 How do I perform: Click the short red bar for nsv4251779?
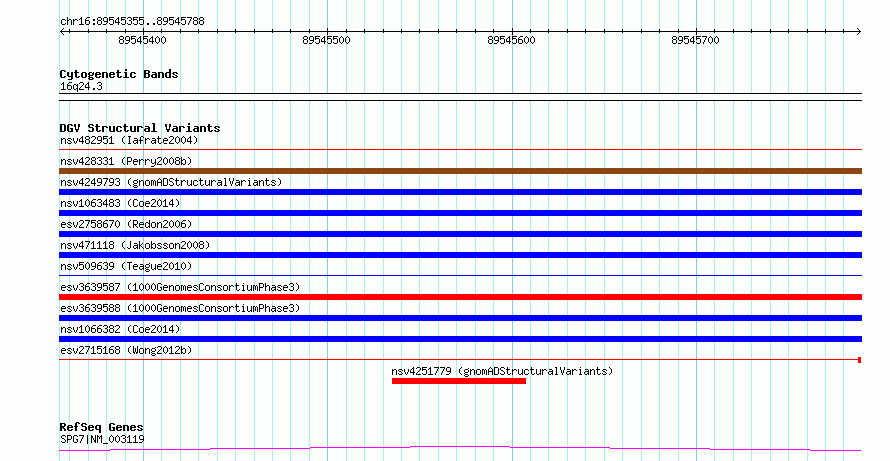click(459, 381)
